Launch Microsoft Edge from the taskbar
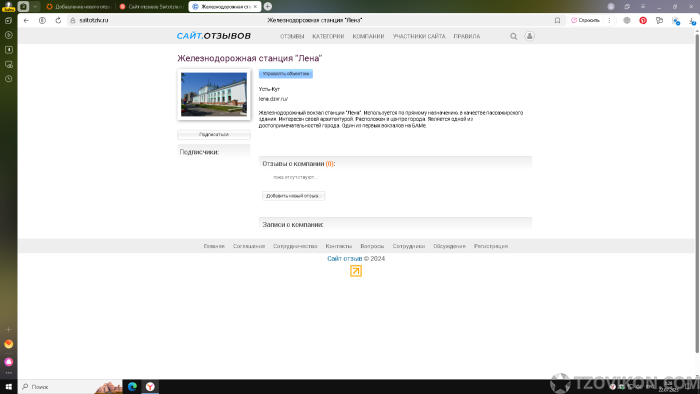This screenshot has height=394, width=700. pyautogui.click(x=132, y=386)
